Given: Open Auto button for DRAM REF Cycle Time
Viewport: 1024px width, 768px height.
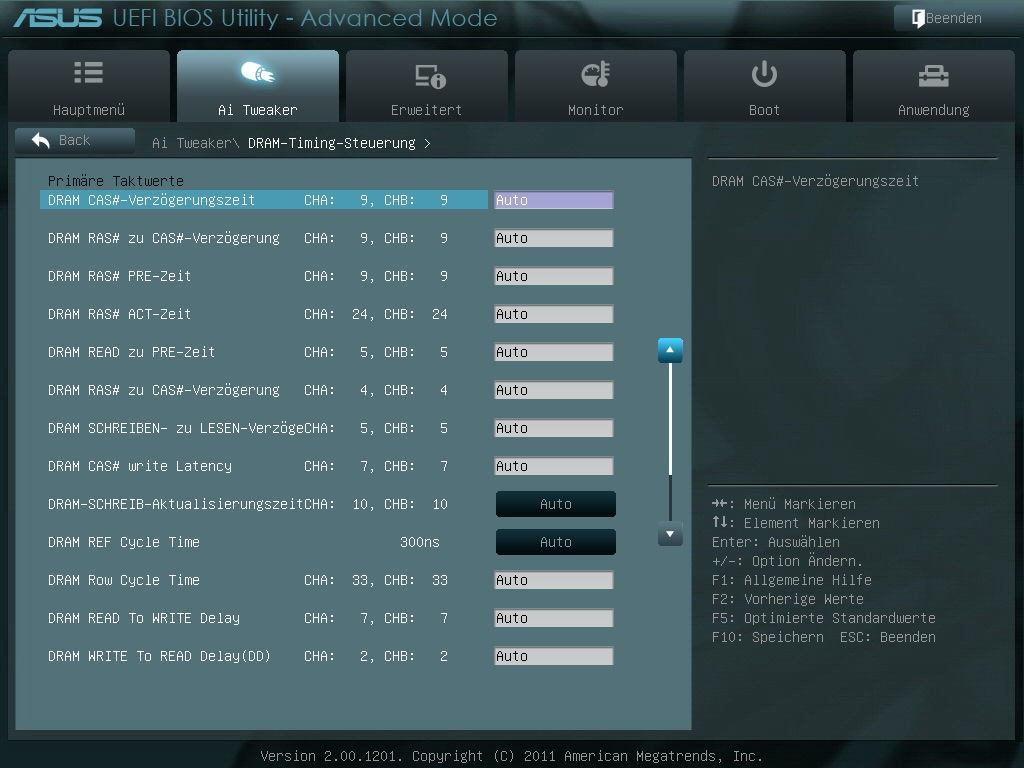Looking at the screenshot, I should pyautogui.click(x=556, y=542).
